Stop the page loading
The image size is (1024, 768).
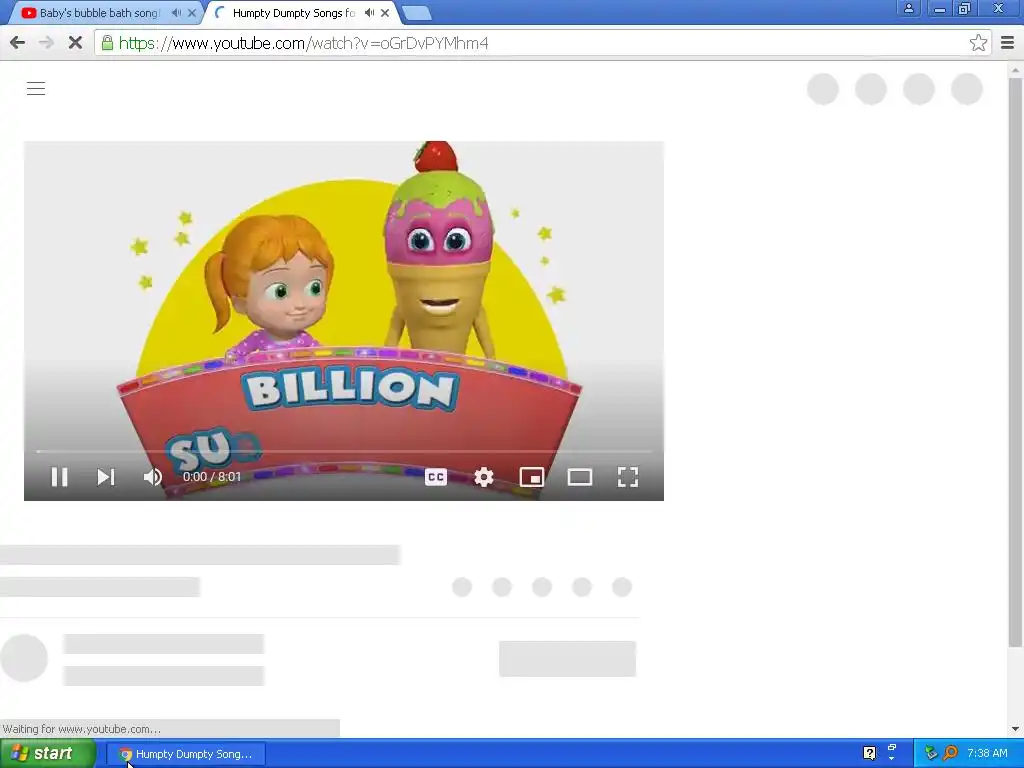(75, 43)
